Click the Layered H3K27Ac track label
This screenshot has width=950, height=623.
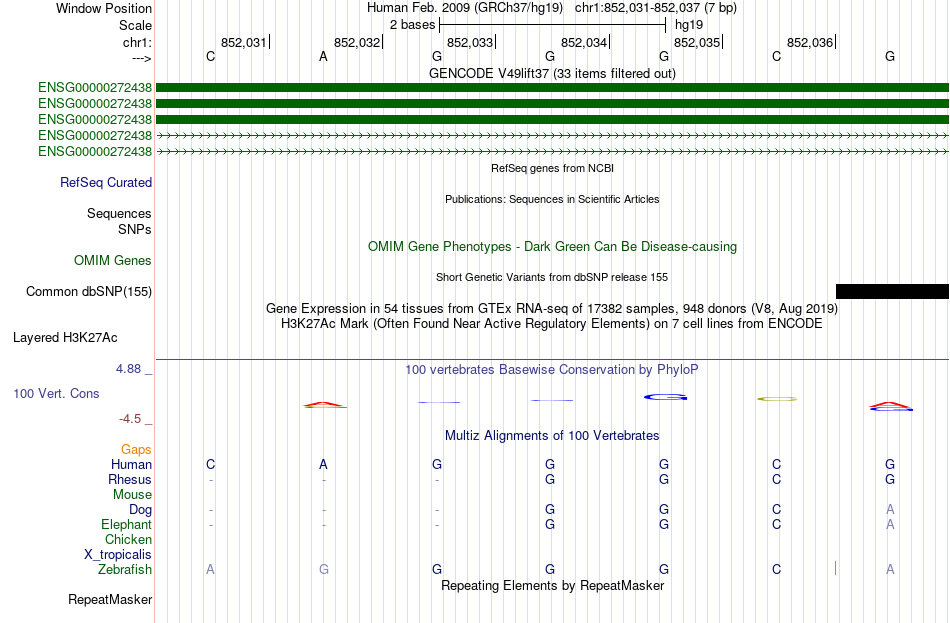(x=65, y=338)
